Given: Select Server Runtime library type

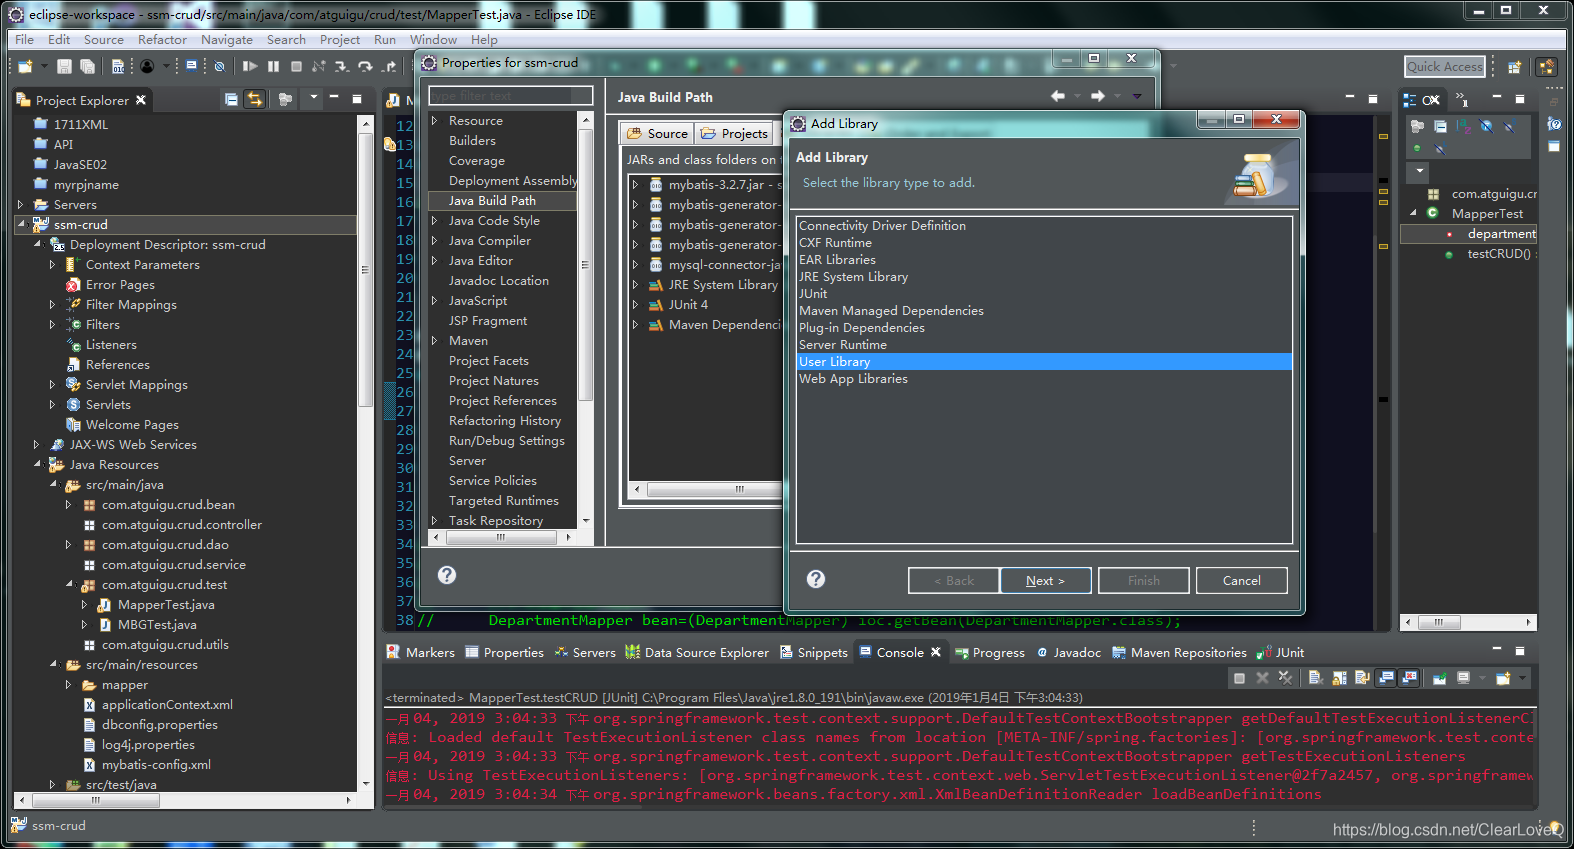Looking at the screenshot, I should (x=1044, y=345).
